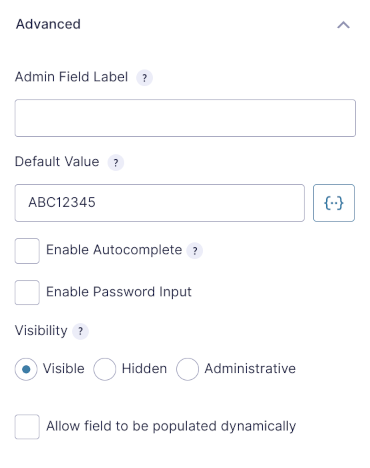The height and width of the screenshot is (468, 370).
Task: Open the Default Value help question mark icon
Action: [x=116, y=163]
